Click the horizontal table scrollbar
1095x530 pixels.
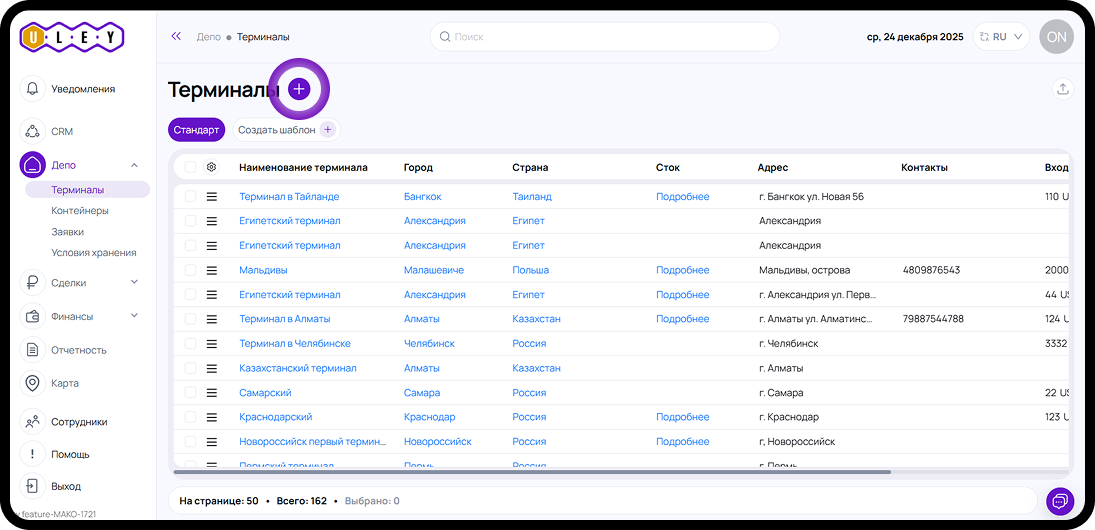tap(532, 472)
